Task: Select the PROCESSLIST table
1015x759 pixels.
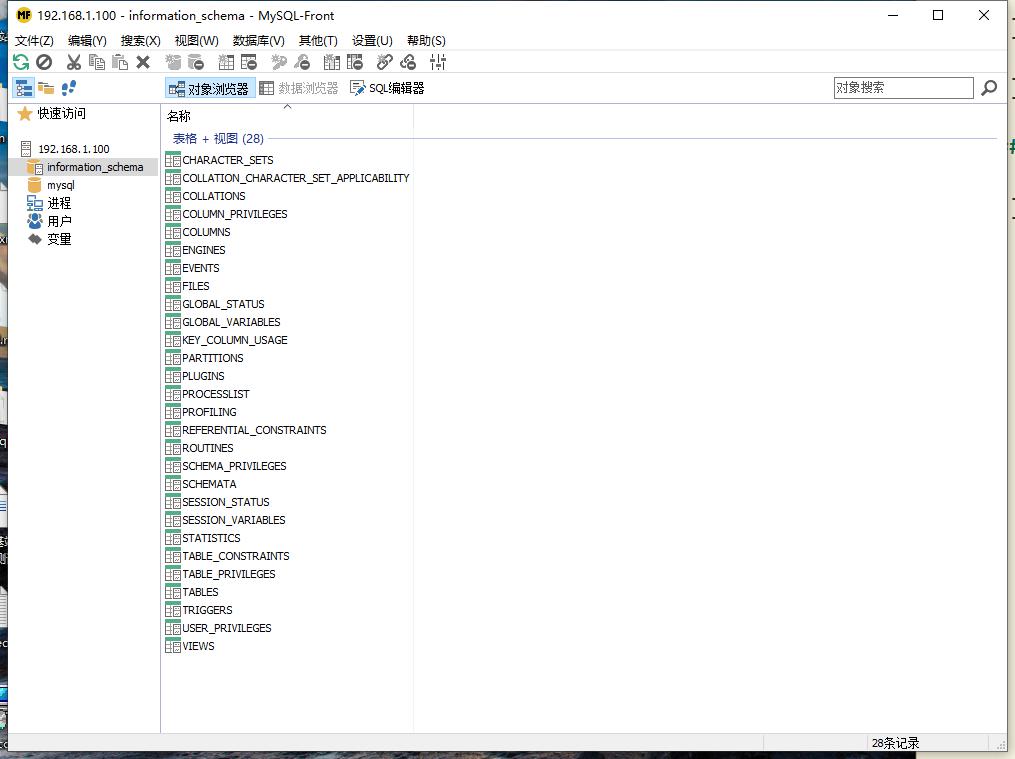Action: click(216, 394)
